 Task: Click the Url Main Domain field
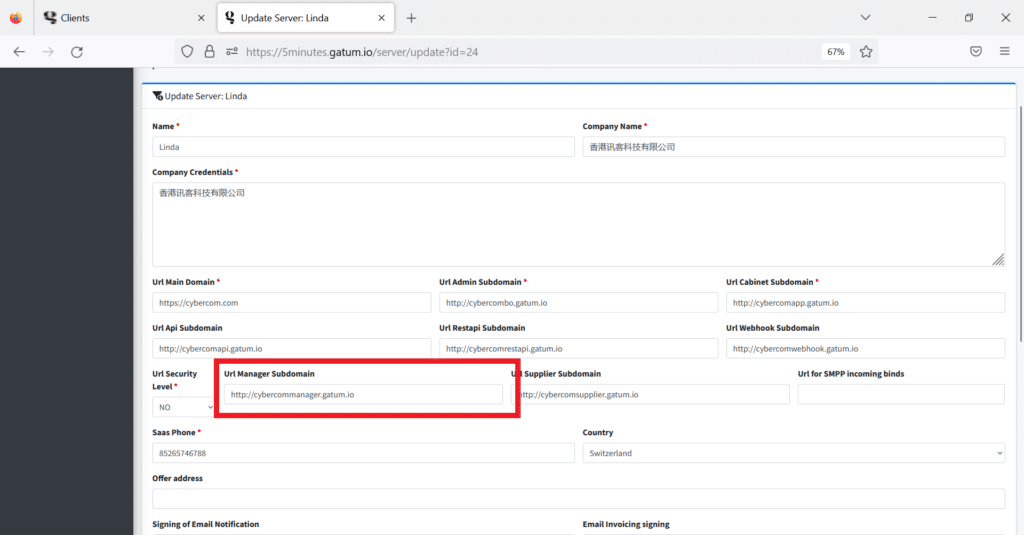pos(291,302)
